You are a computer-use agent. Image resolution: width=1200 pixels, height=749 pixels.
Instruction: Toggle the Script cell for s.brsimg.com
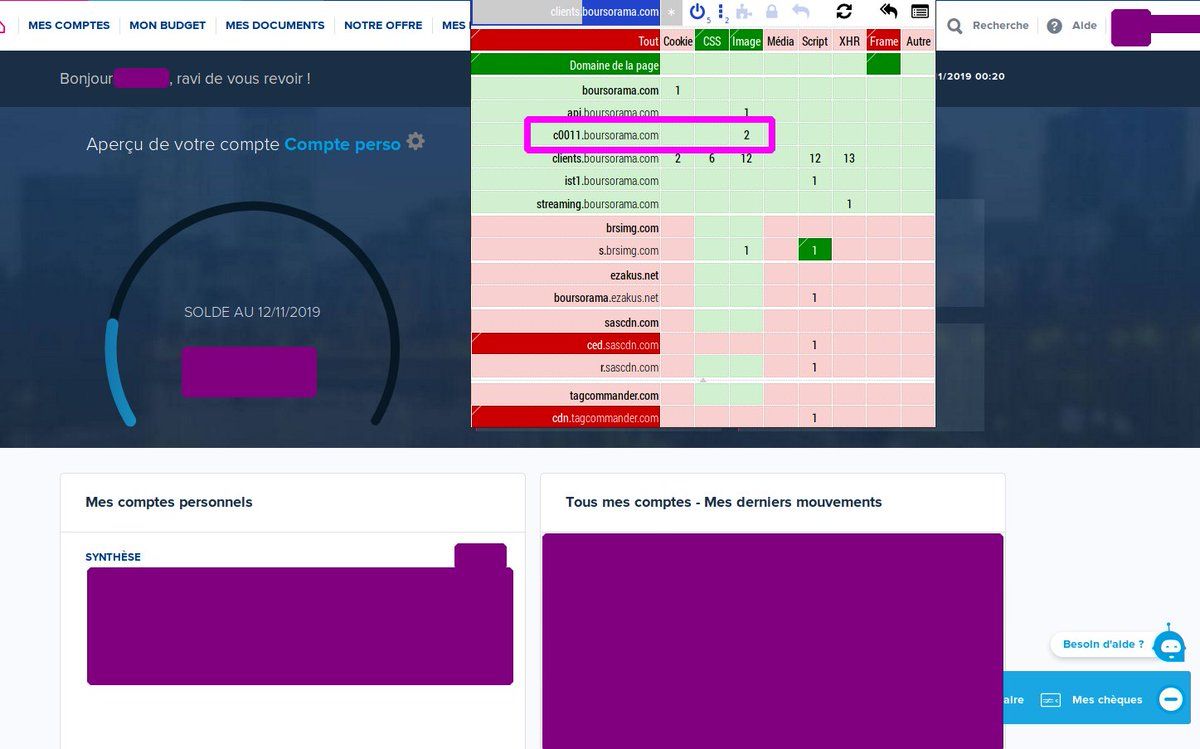point(814,251)
